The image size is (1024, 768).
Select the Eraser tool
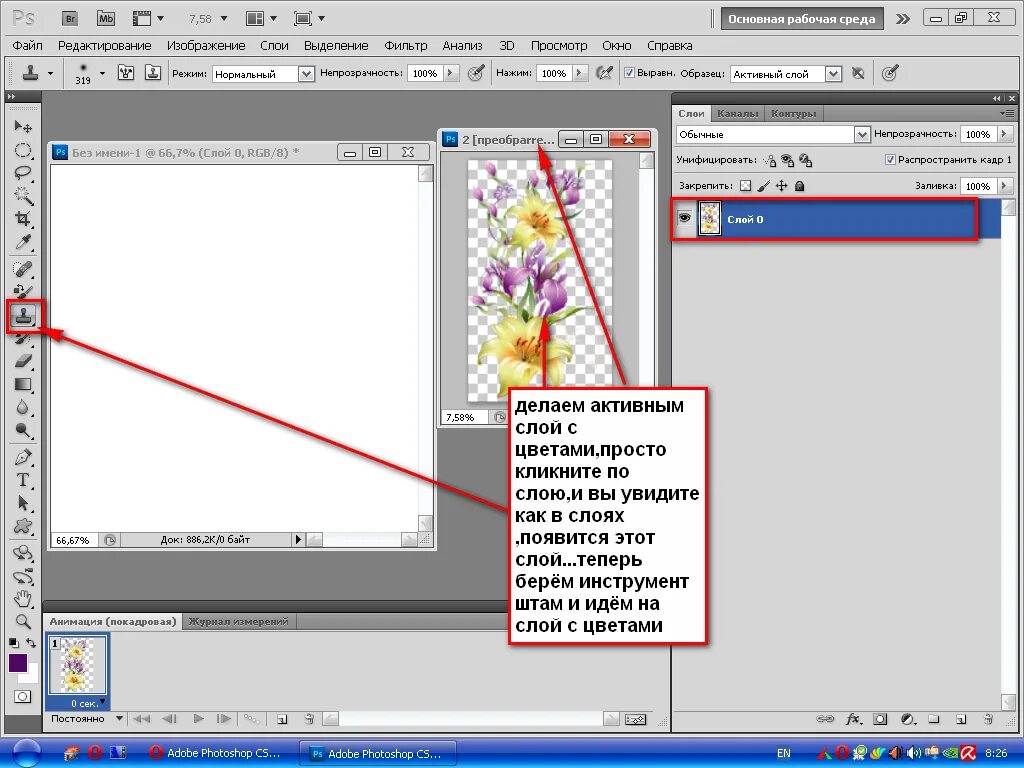(x=23, y=360)
